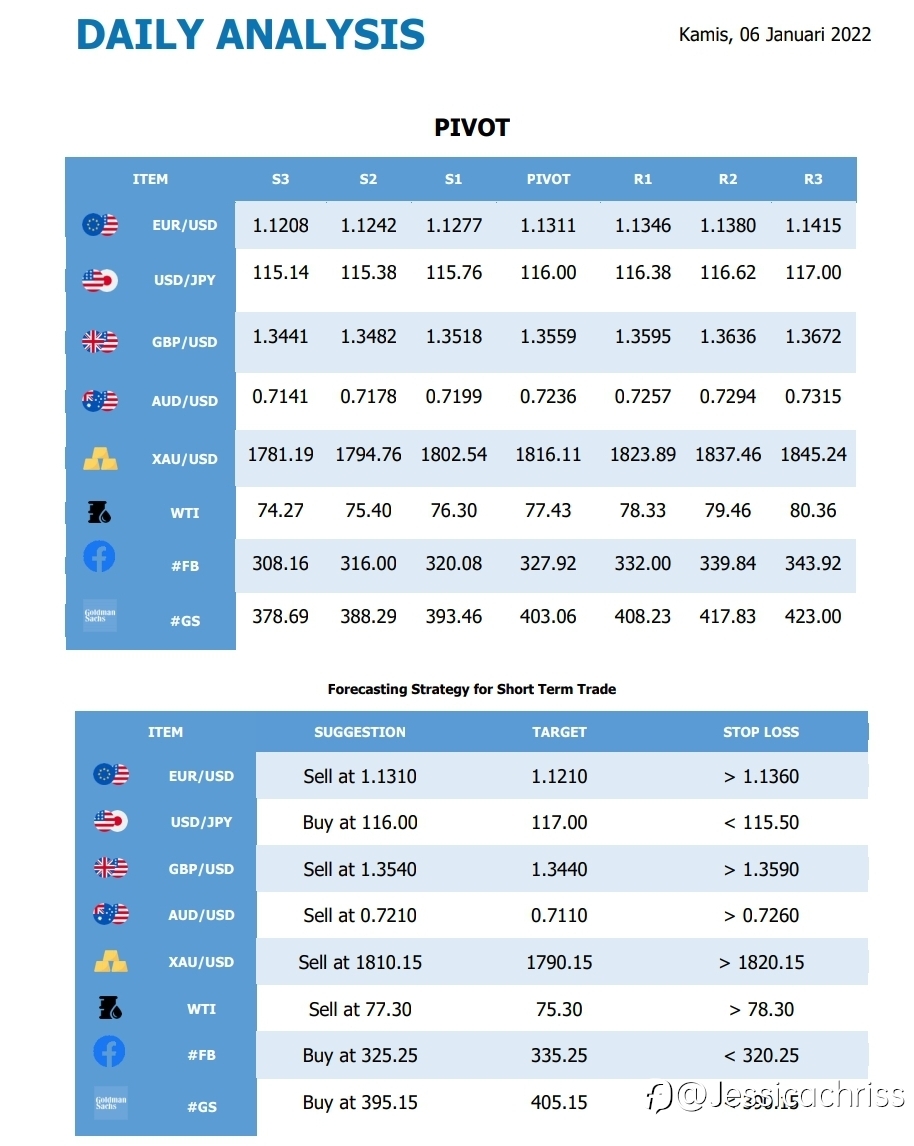
Task: Click the SUGGESTION column header
Action: (x=359, y=732)
